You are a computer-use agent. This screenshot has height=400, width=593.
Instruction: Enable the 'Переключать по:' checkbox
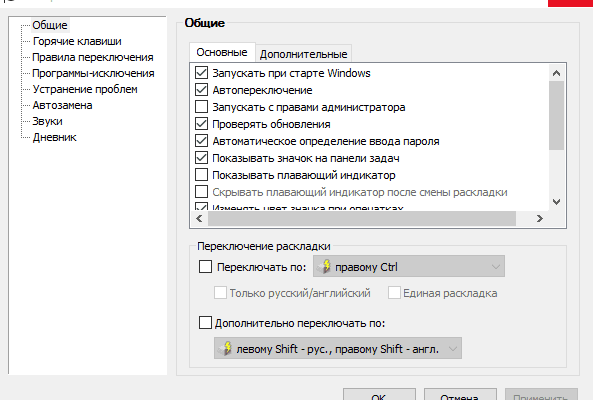[205, 267]
